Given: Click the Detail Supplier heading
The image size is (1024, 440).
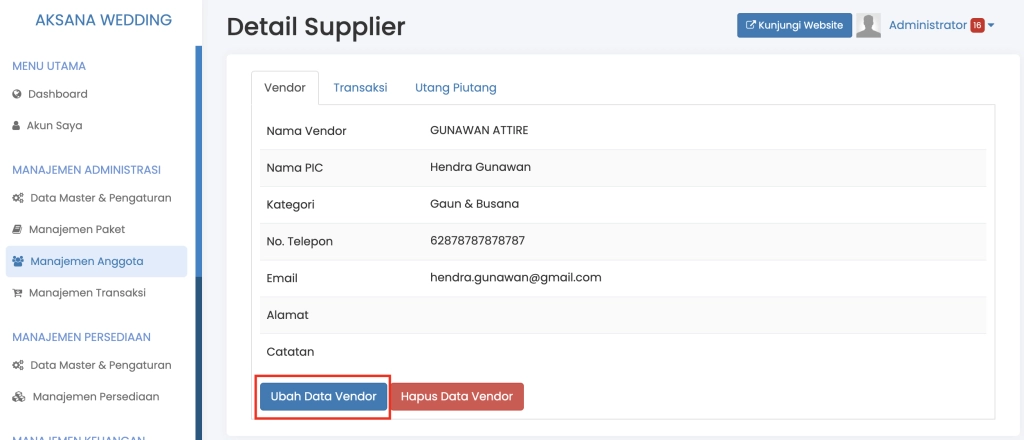Looking at the screenshot, I should point(316,27).
